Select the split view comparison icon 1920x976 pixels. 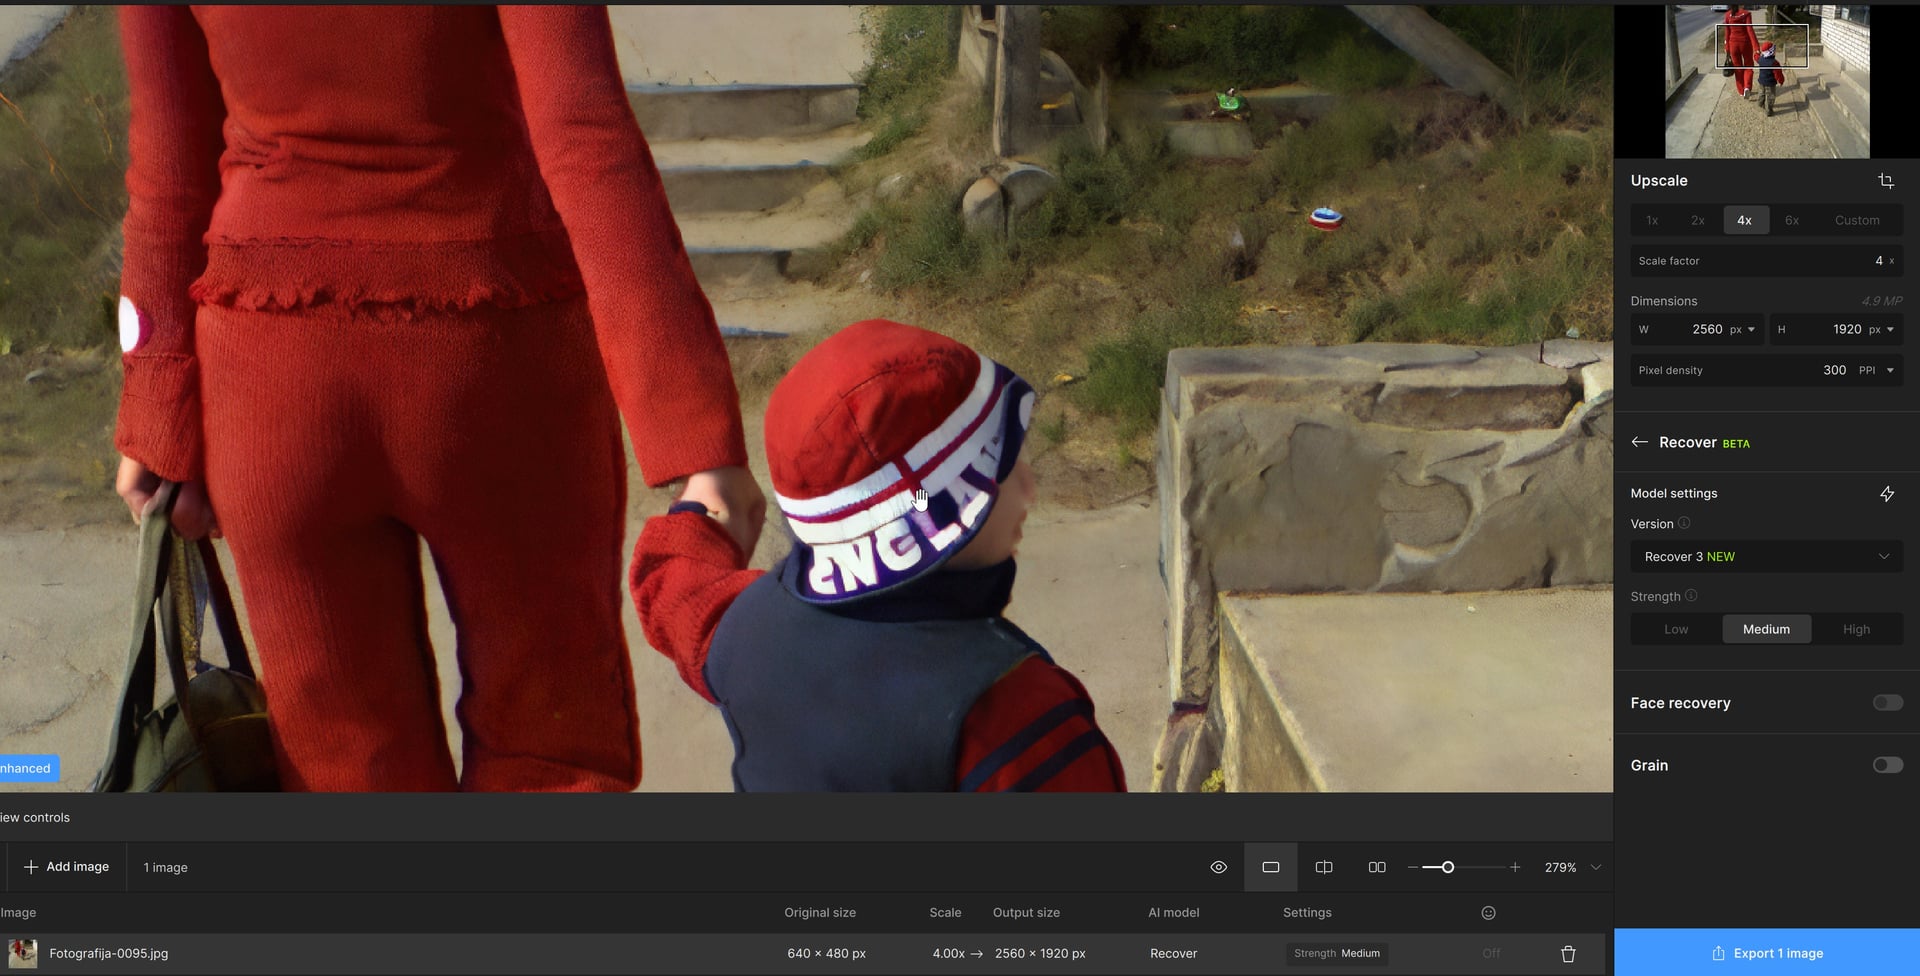tap(1323, 867)
